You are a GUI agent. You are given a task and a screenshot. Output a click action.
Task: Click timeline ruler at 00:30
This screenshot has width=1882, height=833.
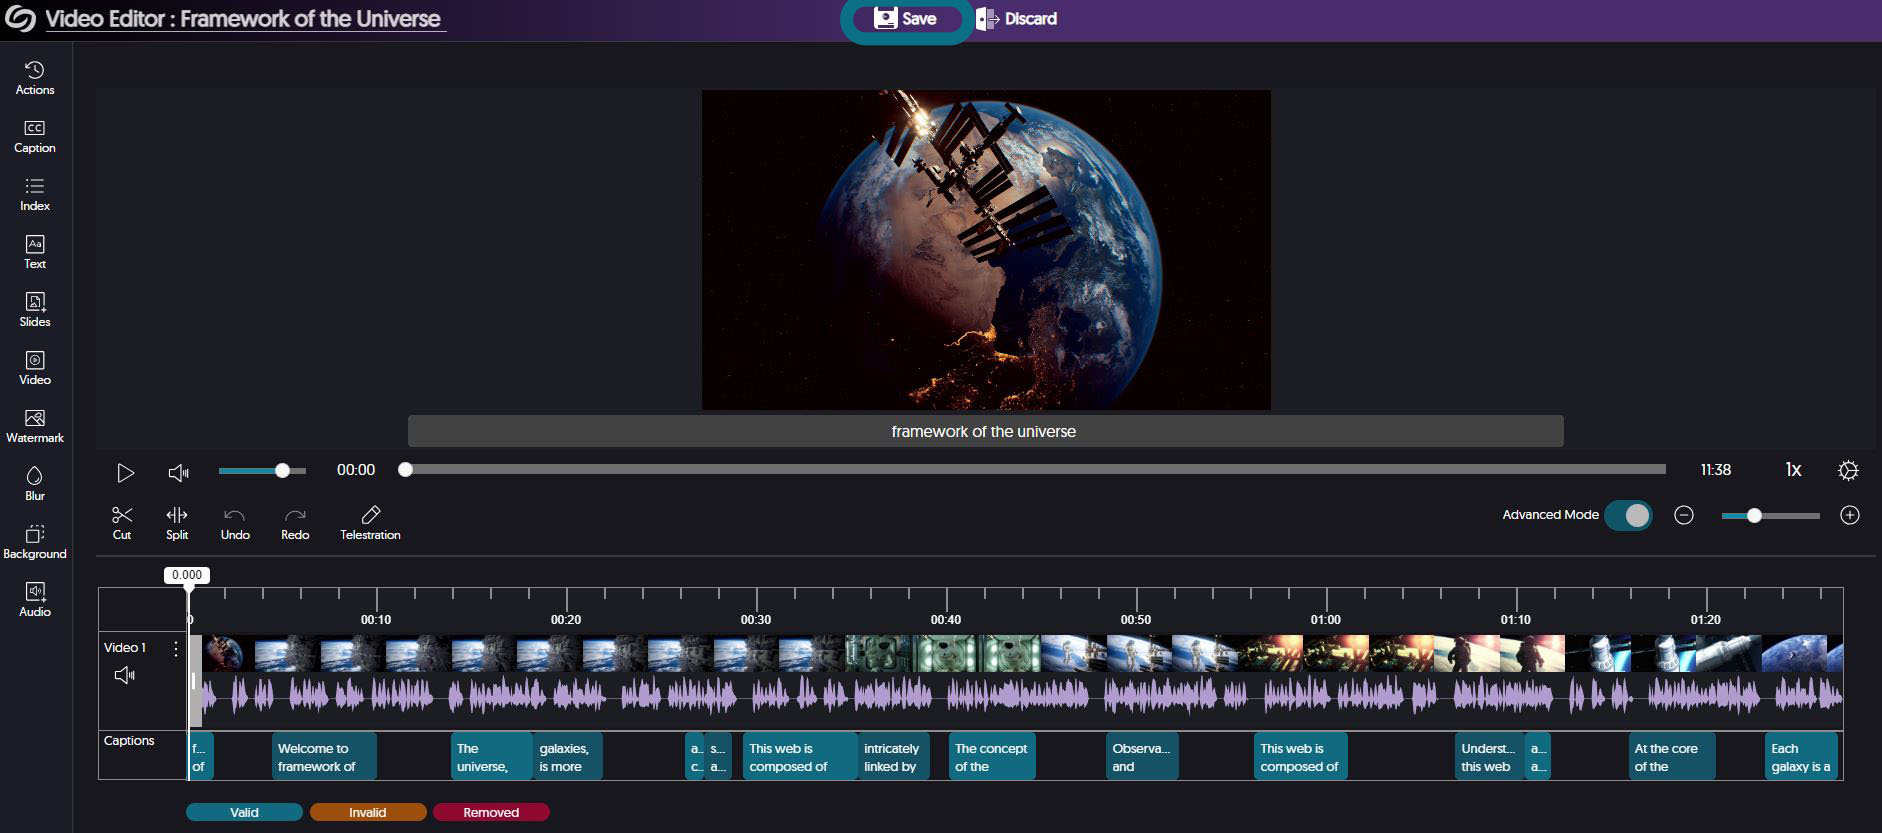pyautogui.click(x=756, y=619)
